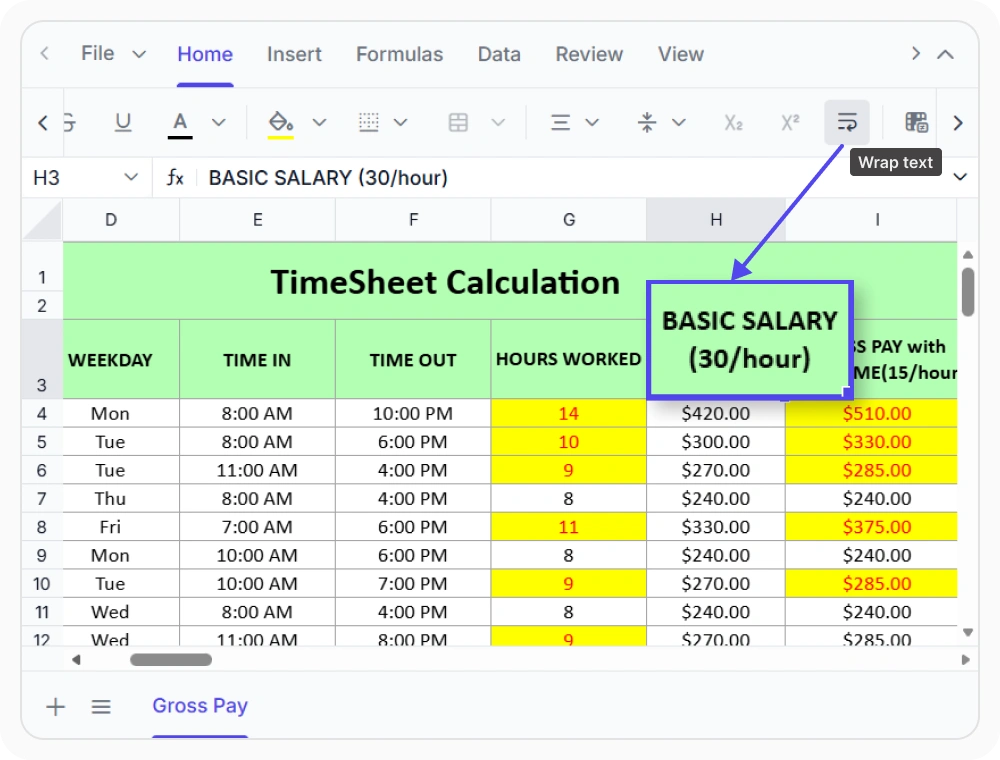
Task: Select the 7:00 AM time in cell
Action: click(x=257, y=527)
